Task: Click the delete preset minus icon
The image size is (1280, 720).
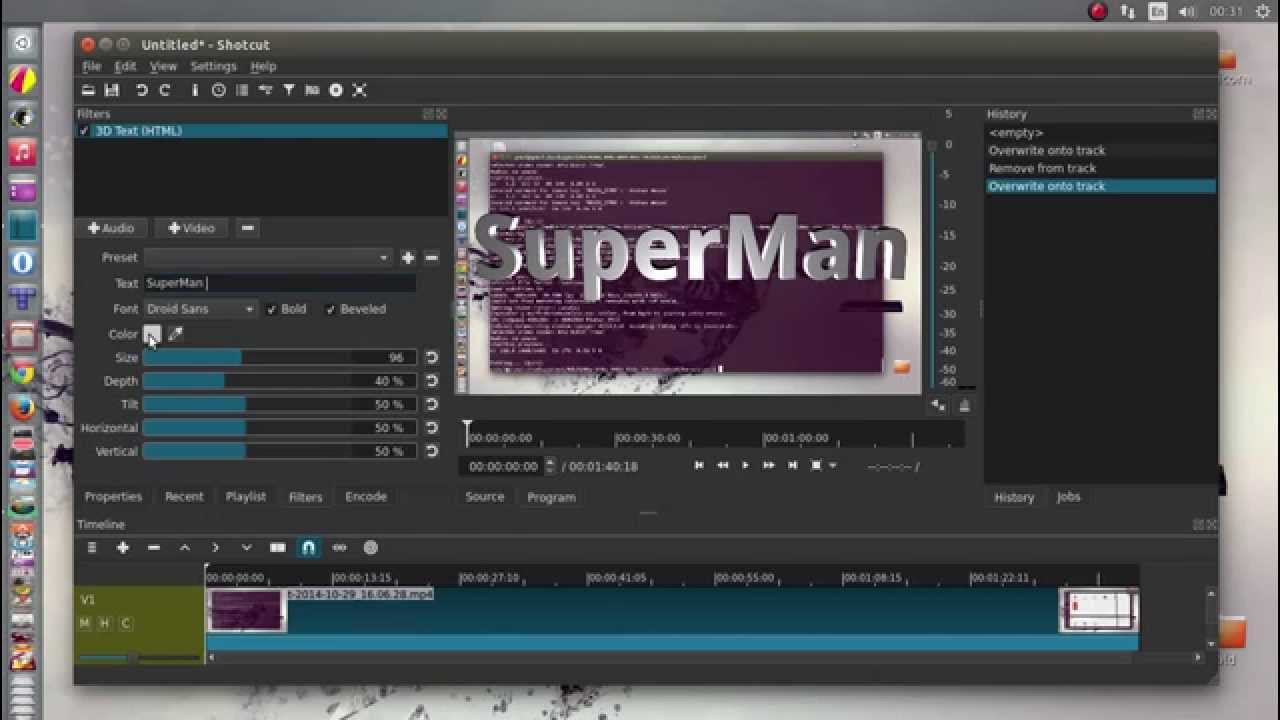Action: pyautogui.click(x=432, y=258)
